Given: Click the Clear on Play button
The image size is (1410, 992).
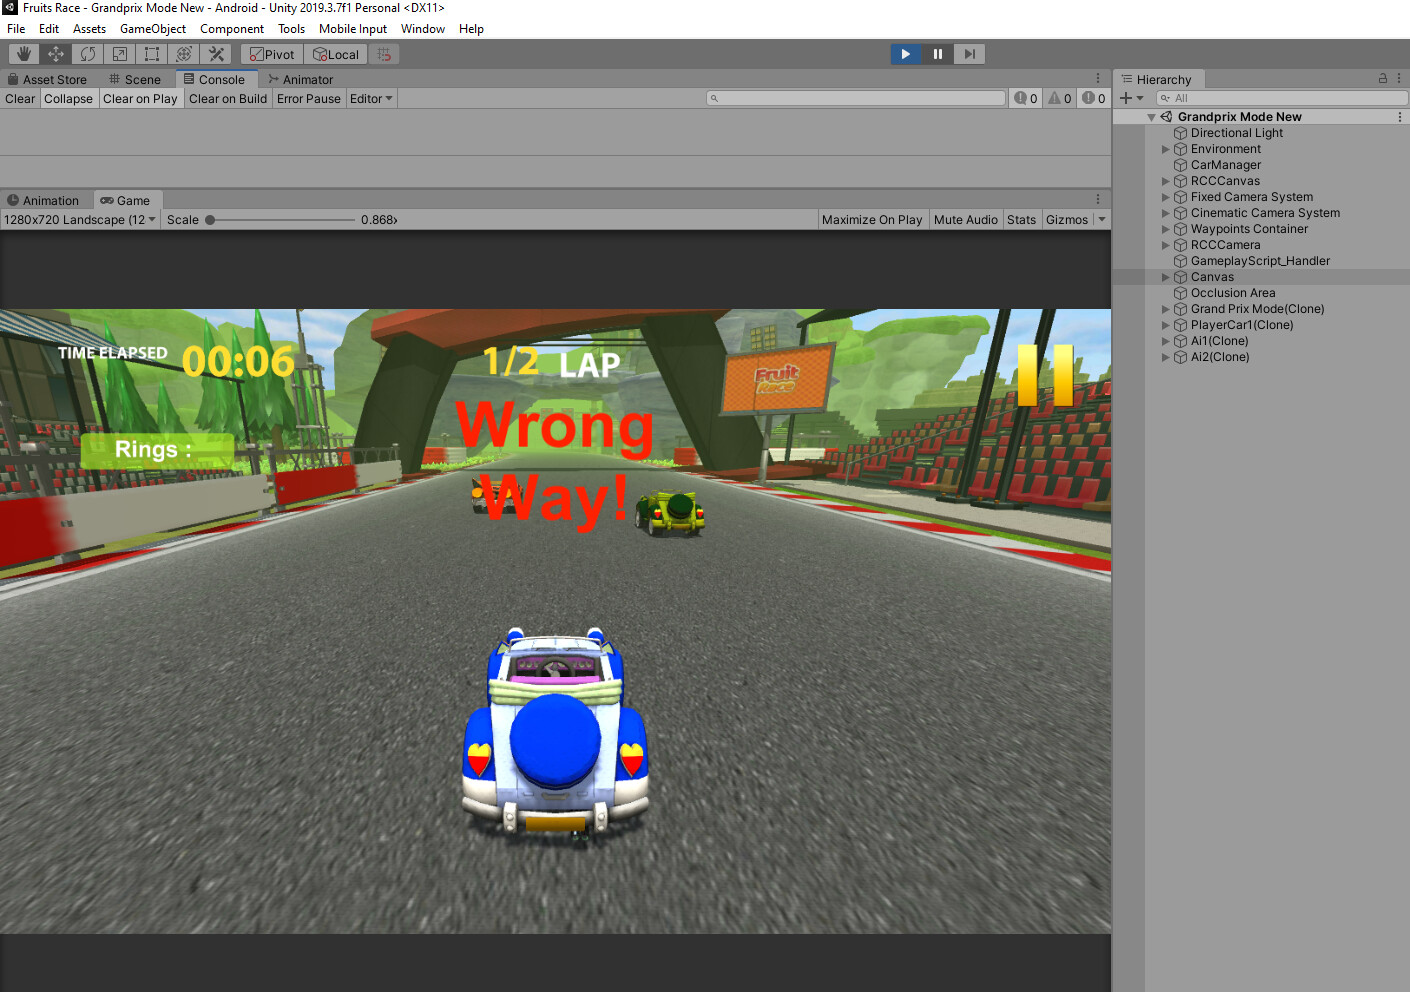Looking at the screenshot, I should (140, 98).
